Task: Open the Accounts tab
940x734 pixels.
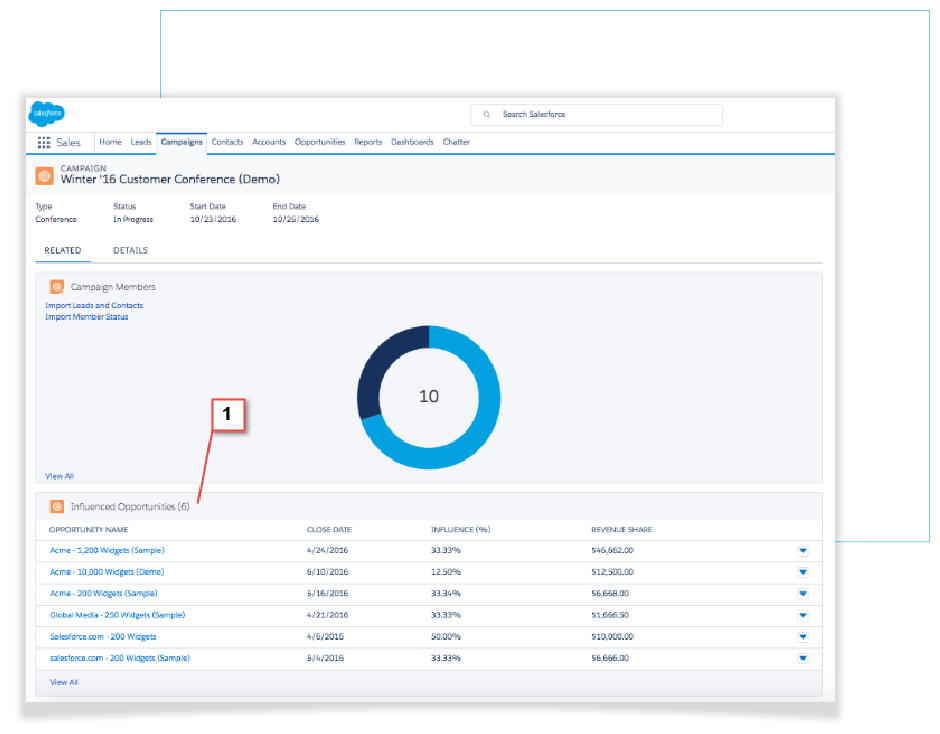Action: pos(269,142)
